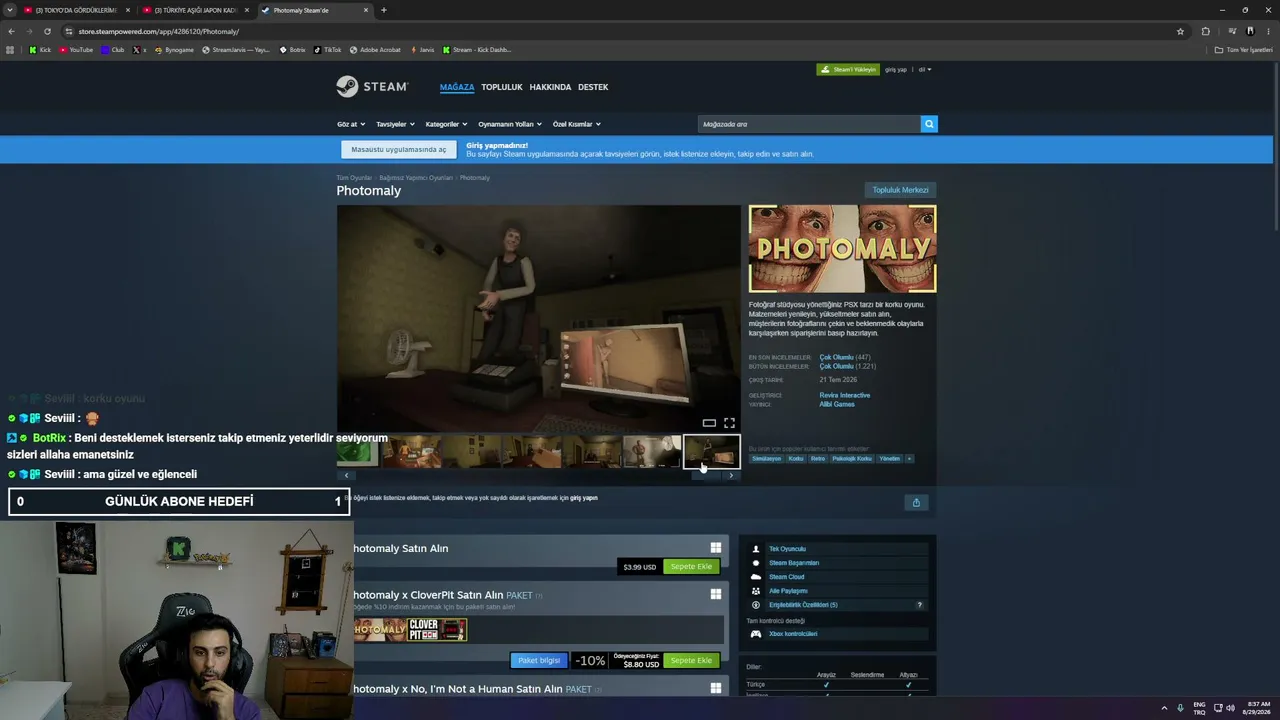This screenshot has height=720, width=1280.
Task: Open the dil language dropdown
Action: pos(925,70)
